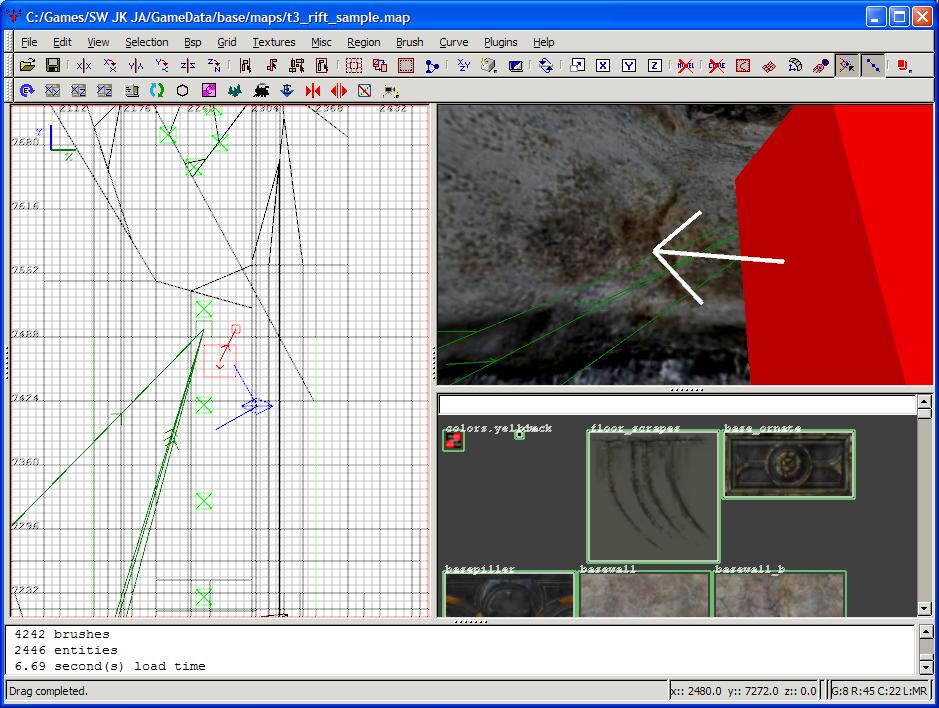This screenshot has width=939, height=708.
Task: Click Select Complete Tall icon
Action: point(245,65)
